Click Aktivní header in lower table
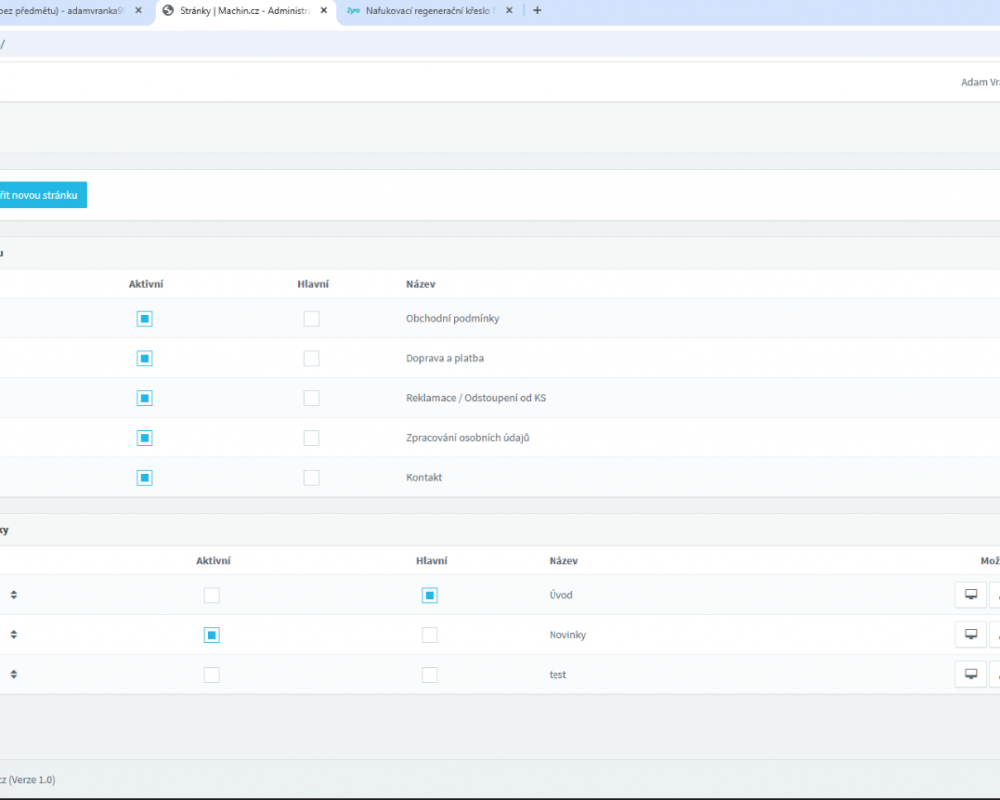 [x=213, y=561]
